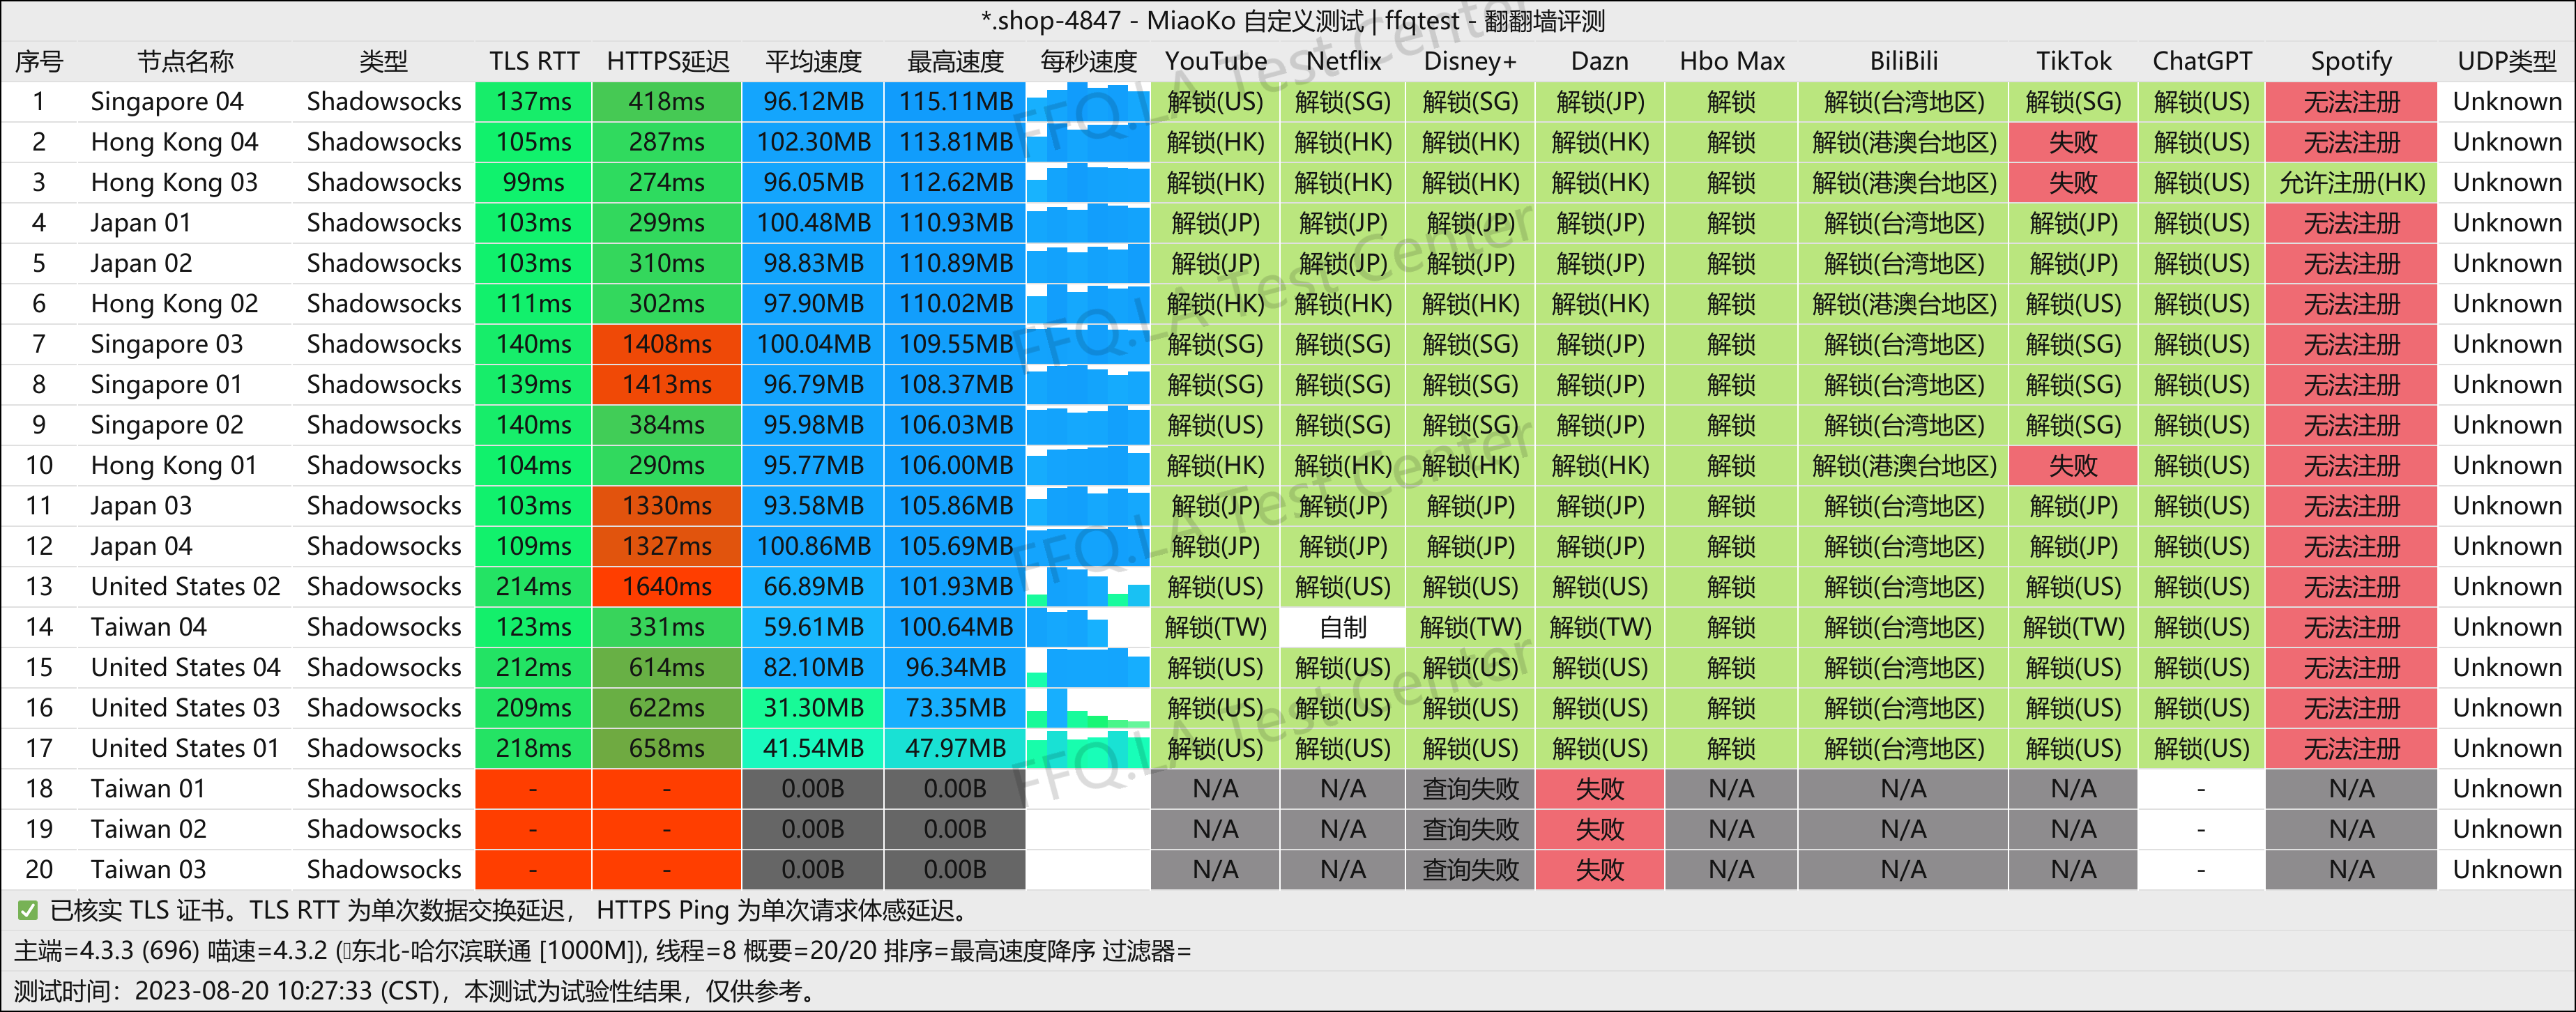
Task: Click node name Japan 01
Action: [x=140, y=223]
